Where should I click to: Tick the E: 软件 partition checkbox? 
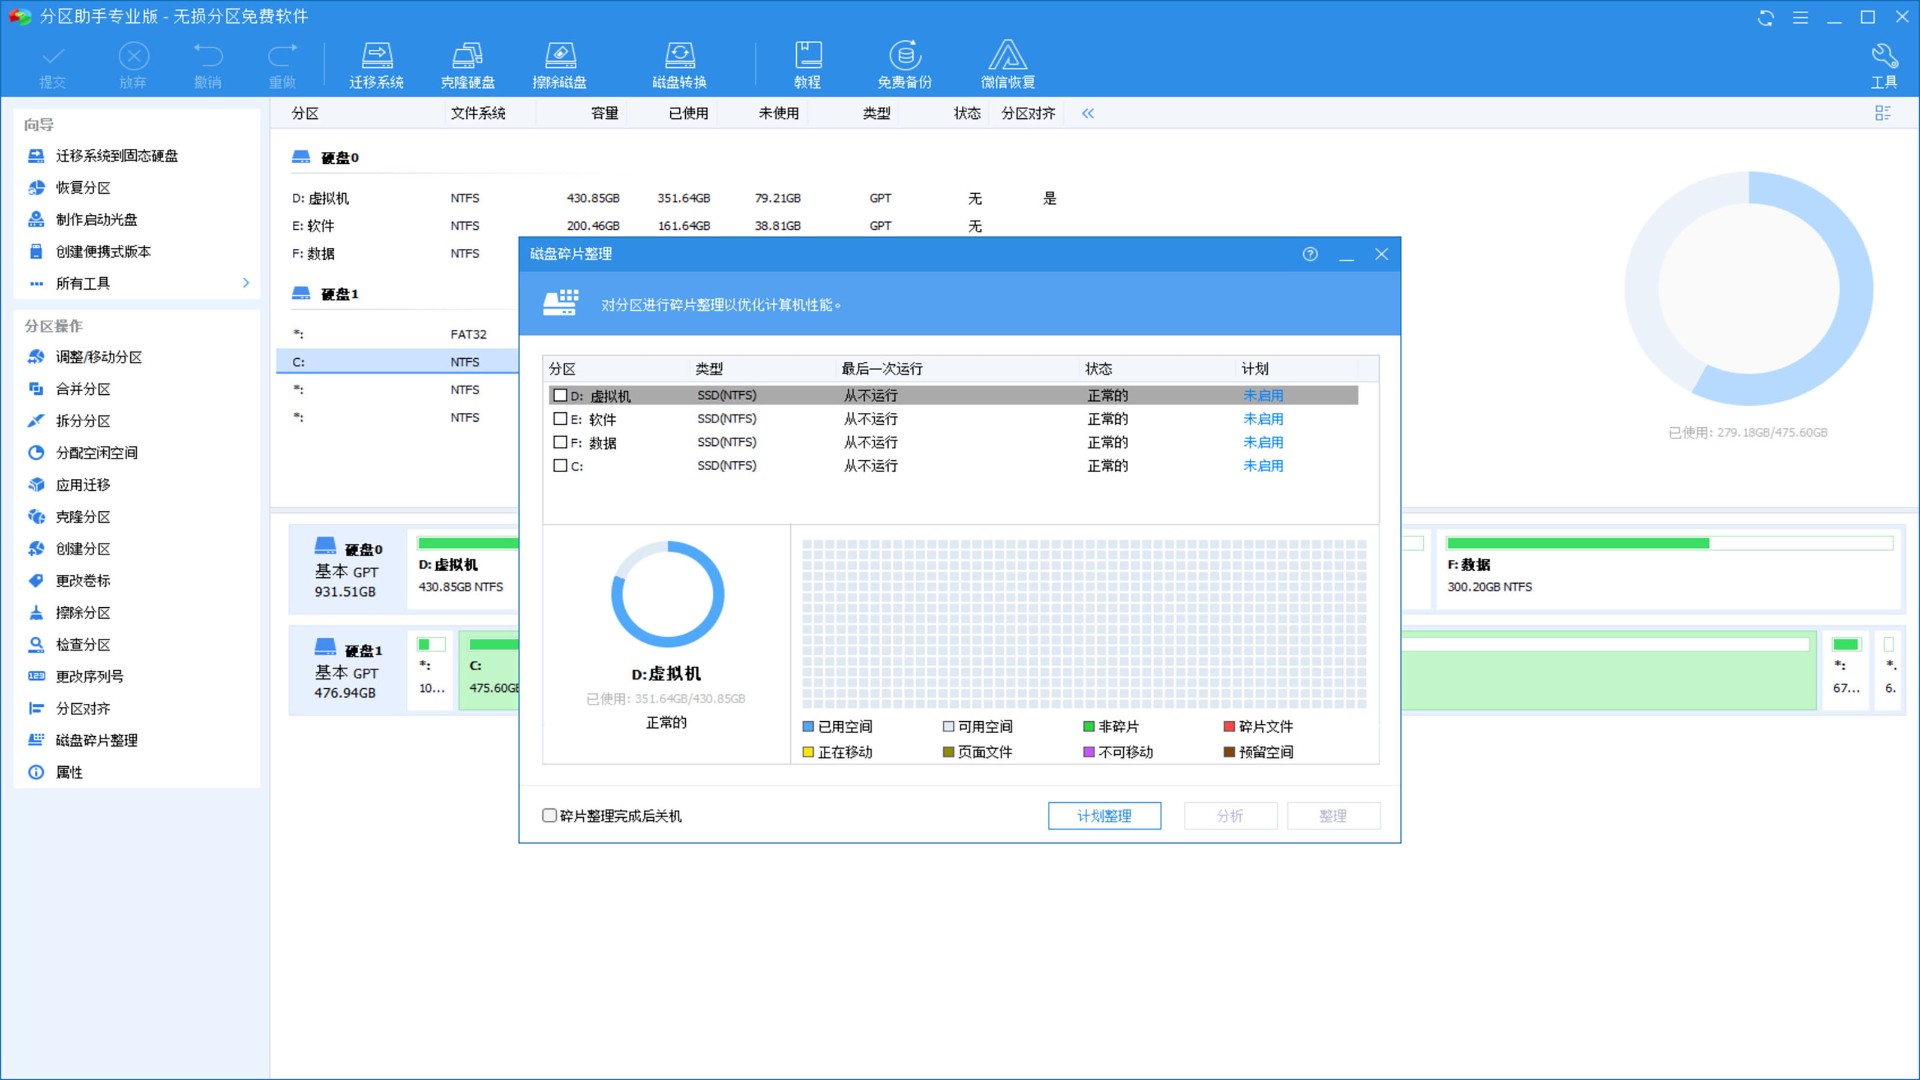pos(560,419)
